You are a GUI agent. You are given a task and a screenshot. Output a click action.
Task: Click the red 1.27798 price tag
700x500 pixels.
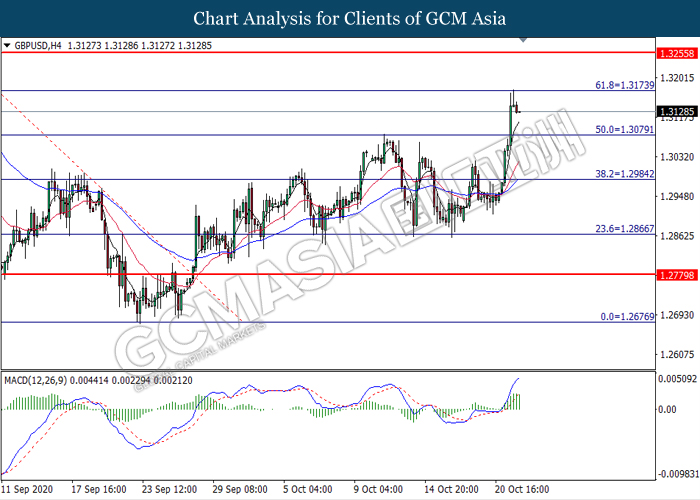[675, 273]
